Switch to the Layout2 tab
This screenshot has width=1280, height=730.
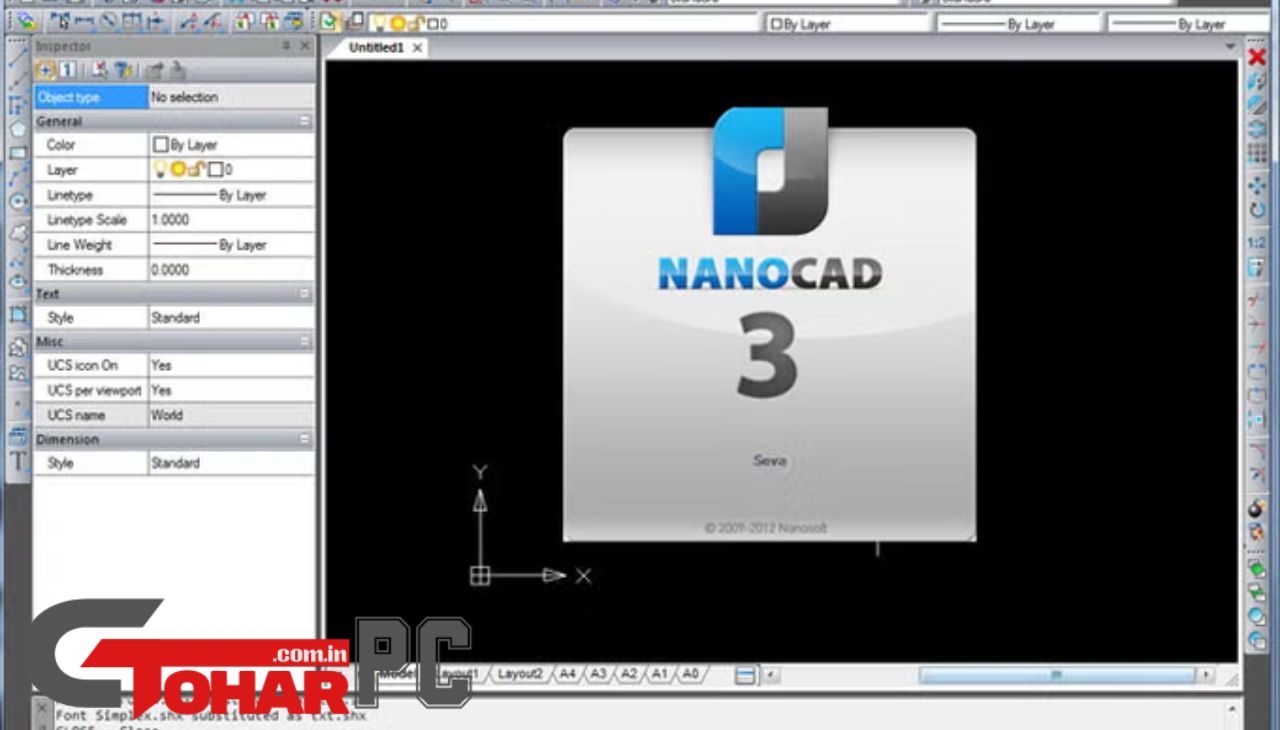(520, 674)
